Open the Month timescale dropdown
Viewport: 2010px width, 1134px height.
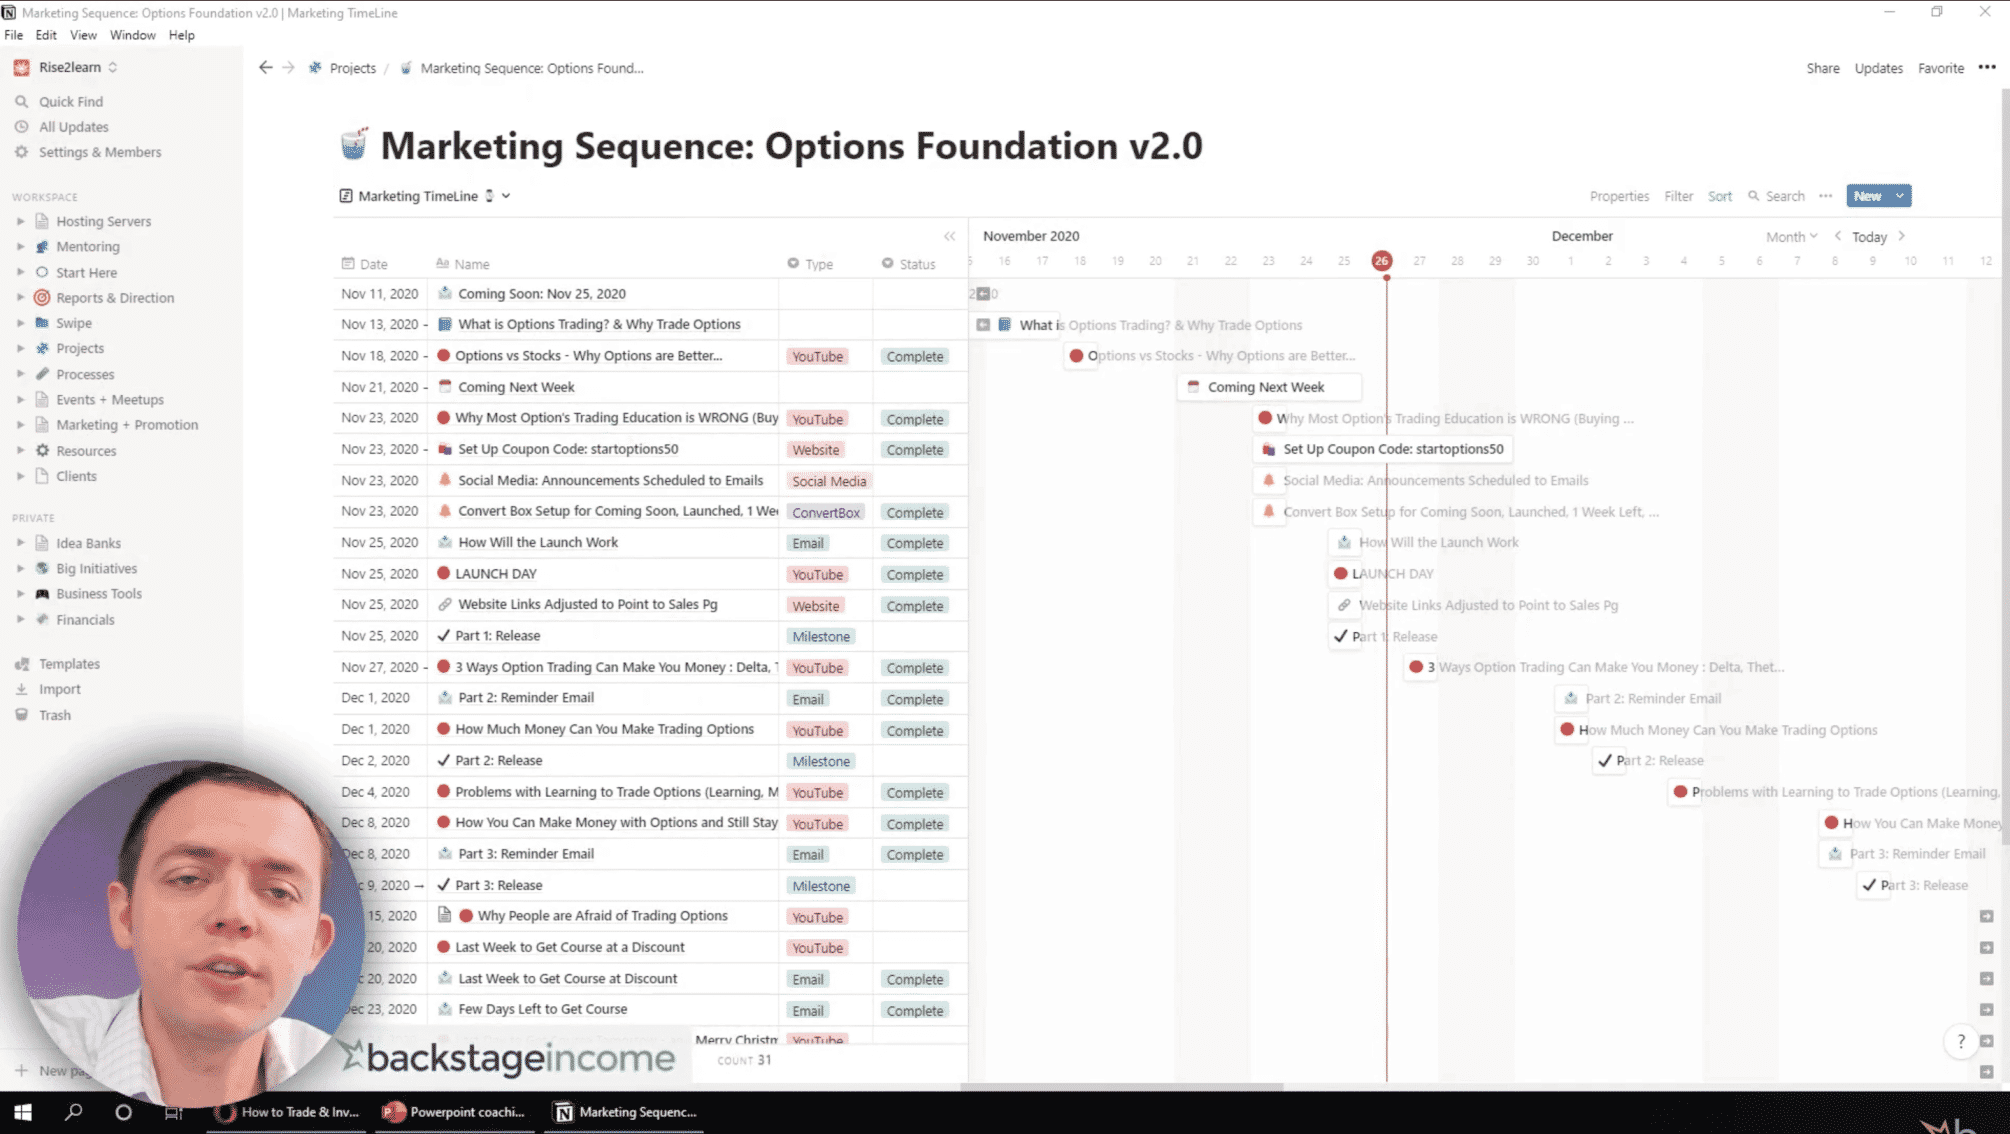(1791, 237)
